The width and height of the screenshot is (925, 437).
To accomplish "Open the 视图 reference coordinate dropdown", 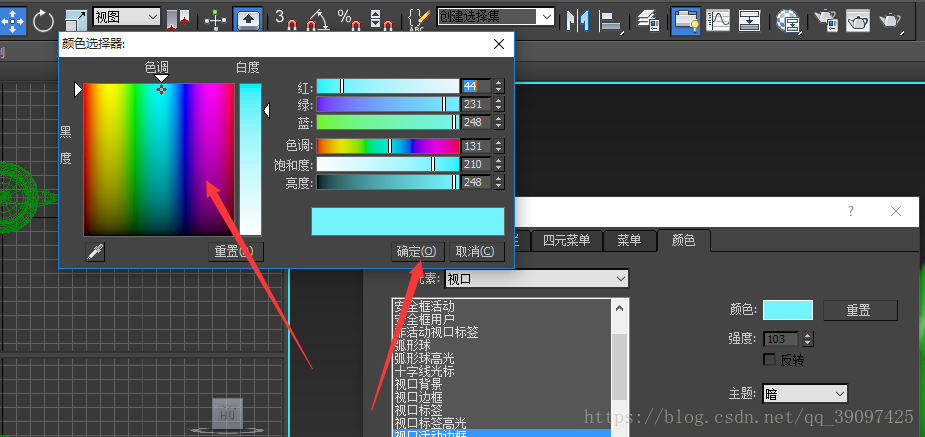I will 126,17.
